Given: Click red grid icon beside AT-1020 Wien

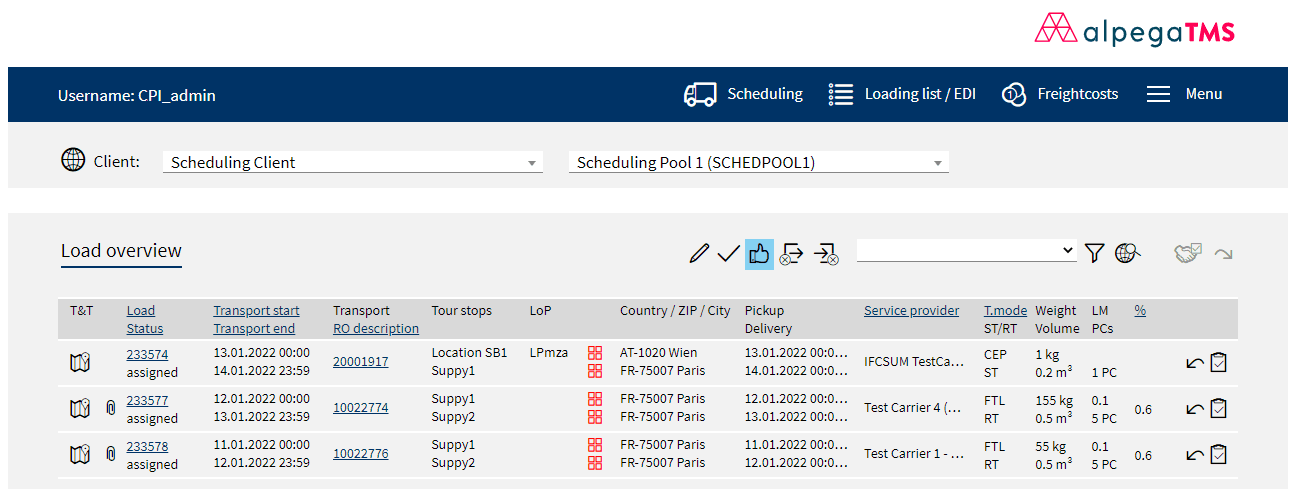Looking at the screenshot, I should pos(595,353).
